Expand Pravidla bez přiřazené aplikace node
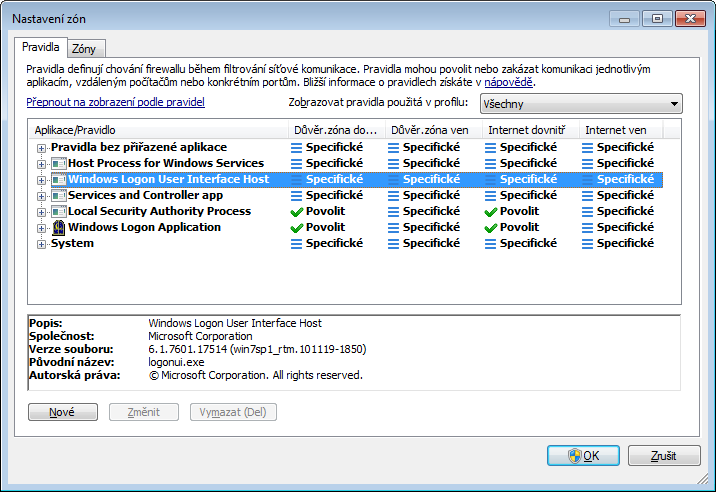Screen dimensions: 716x492 (41, 148)
